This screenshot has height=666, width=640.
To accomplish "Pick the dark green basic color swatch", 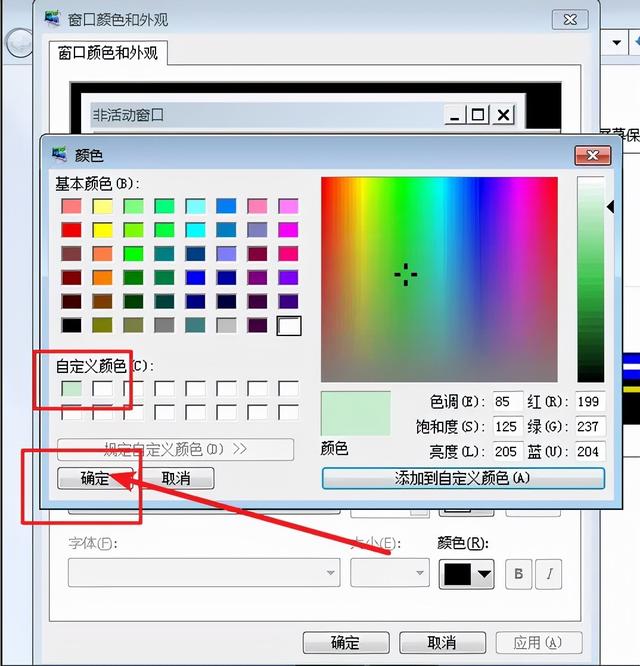I will point(133,278).
